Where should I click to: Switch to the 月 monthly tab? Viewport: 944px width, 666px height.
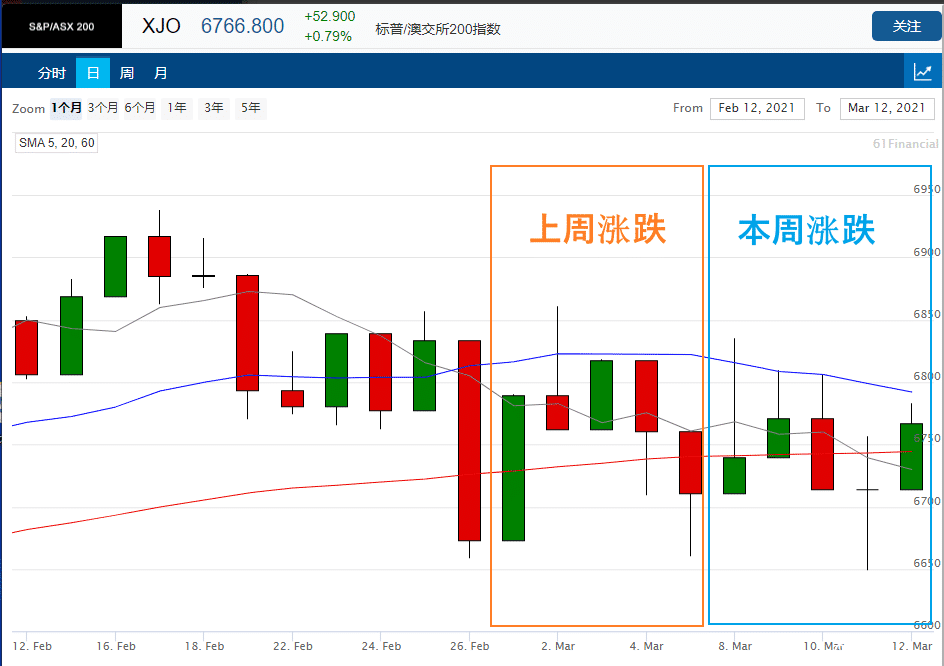click(x=160, y=73)
